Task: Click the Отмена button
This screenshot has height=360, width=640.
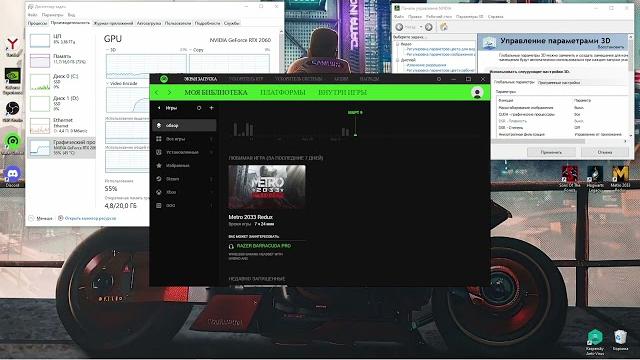Action: click(605, 152)
